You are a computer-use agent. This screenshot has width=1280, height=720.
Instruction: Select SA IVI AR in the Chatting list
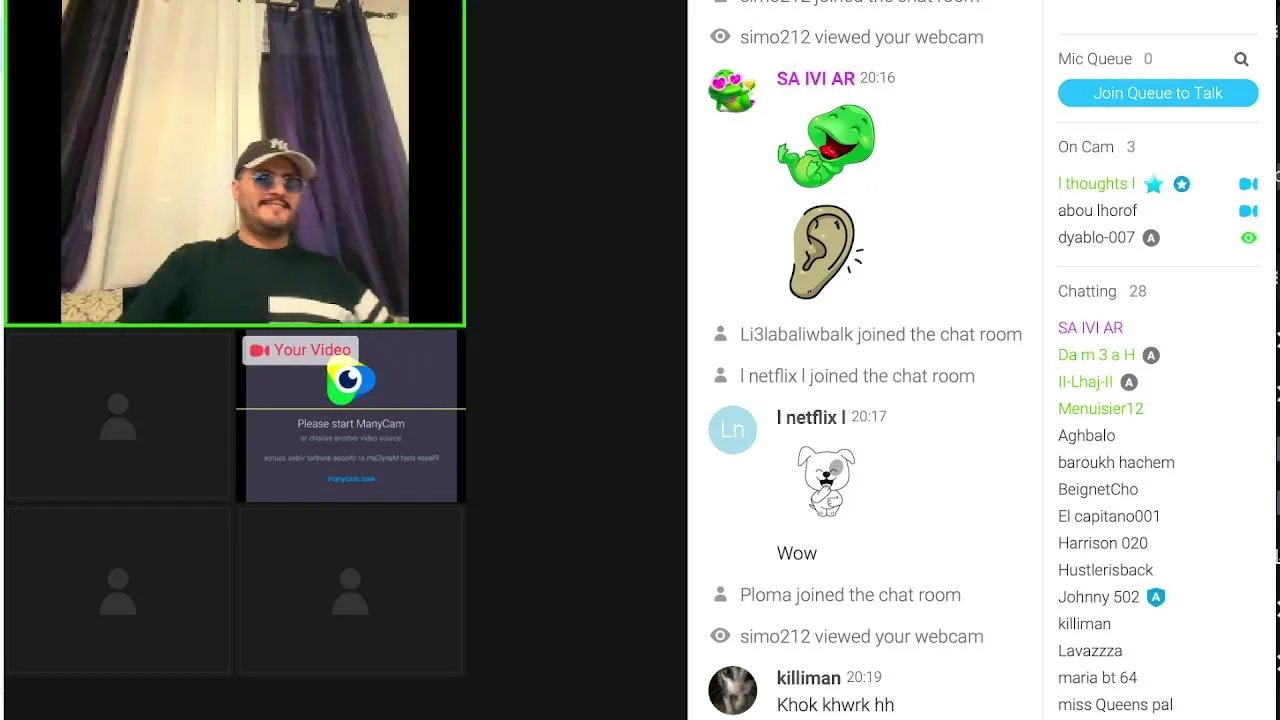pos(1090,328)
